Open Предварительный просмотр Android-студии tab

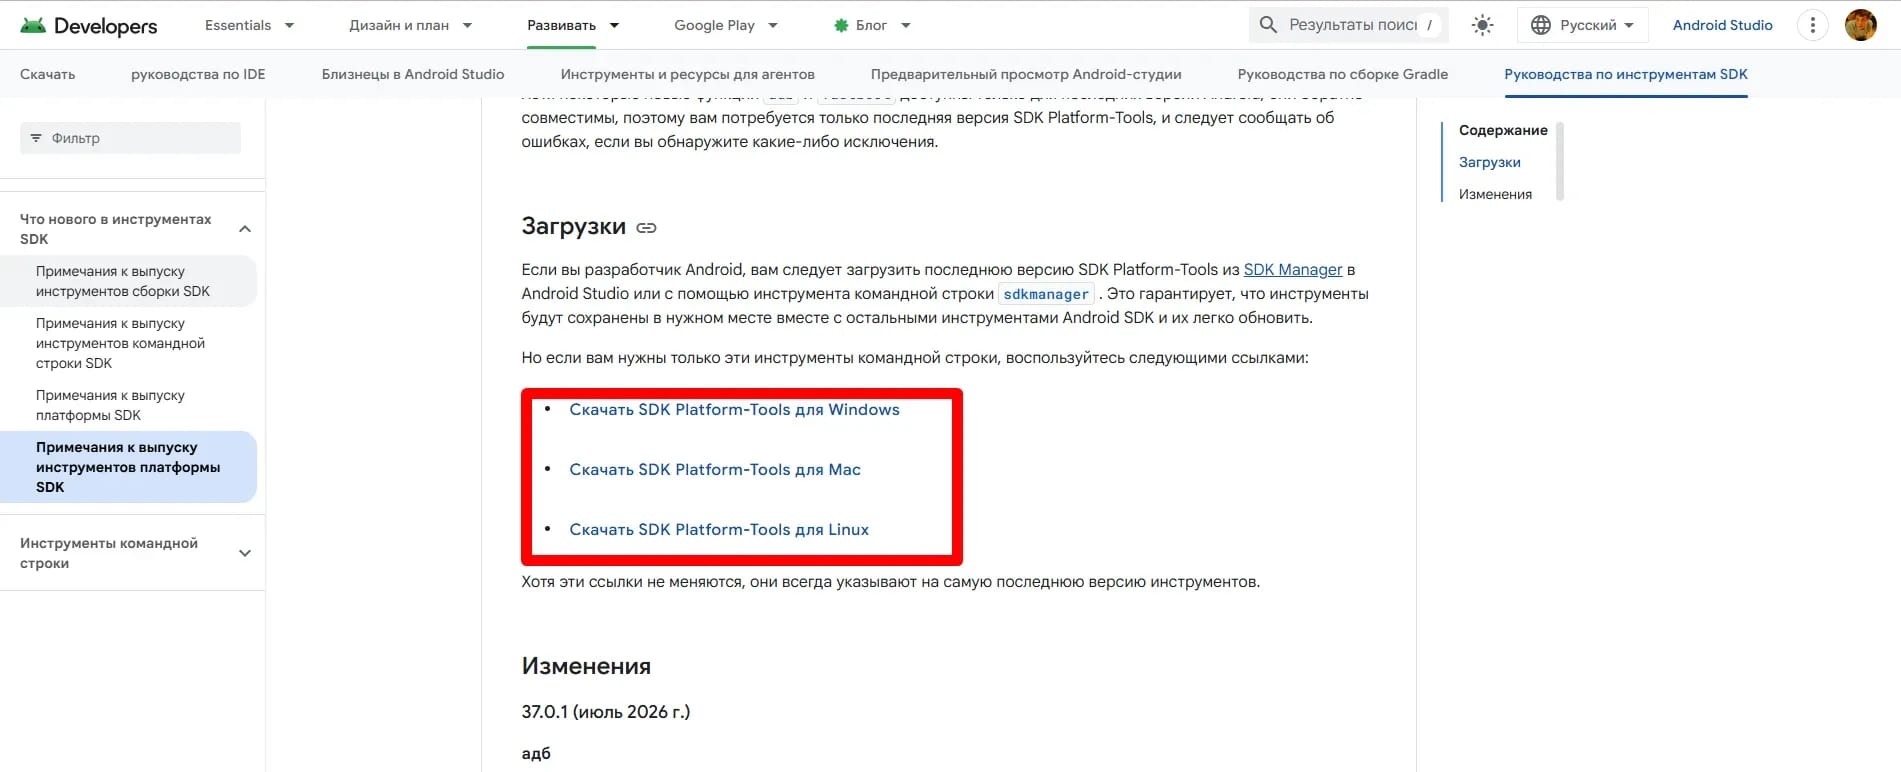pos(1026,74)
